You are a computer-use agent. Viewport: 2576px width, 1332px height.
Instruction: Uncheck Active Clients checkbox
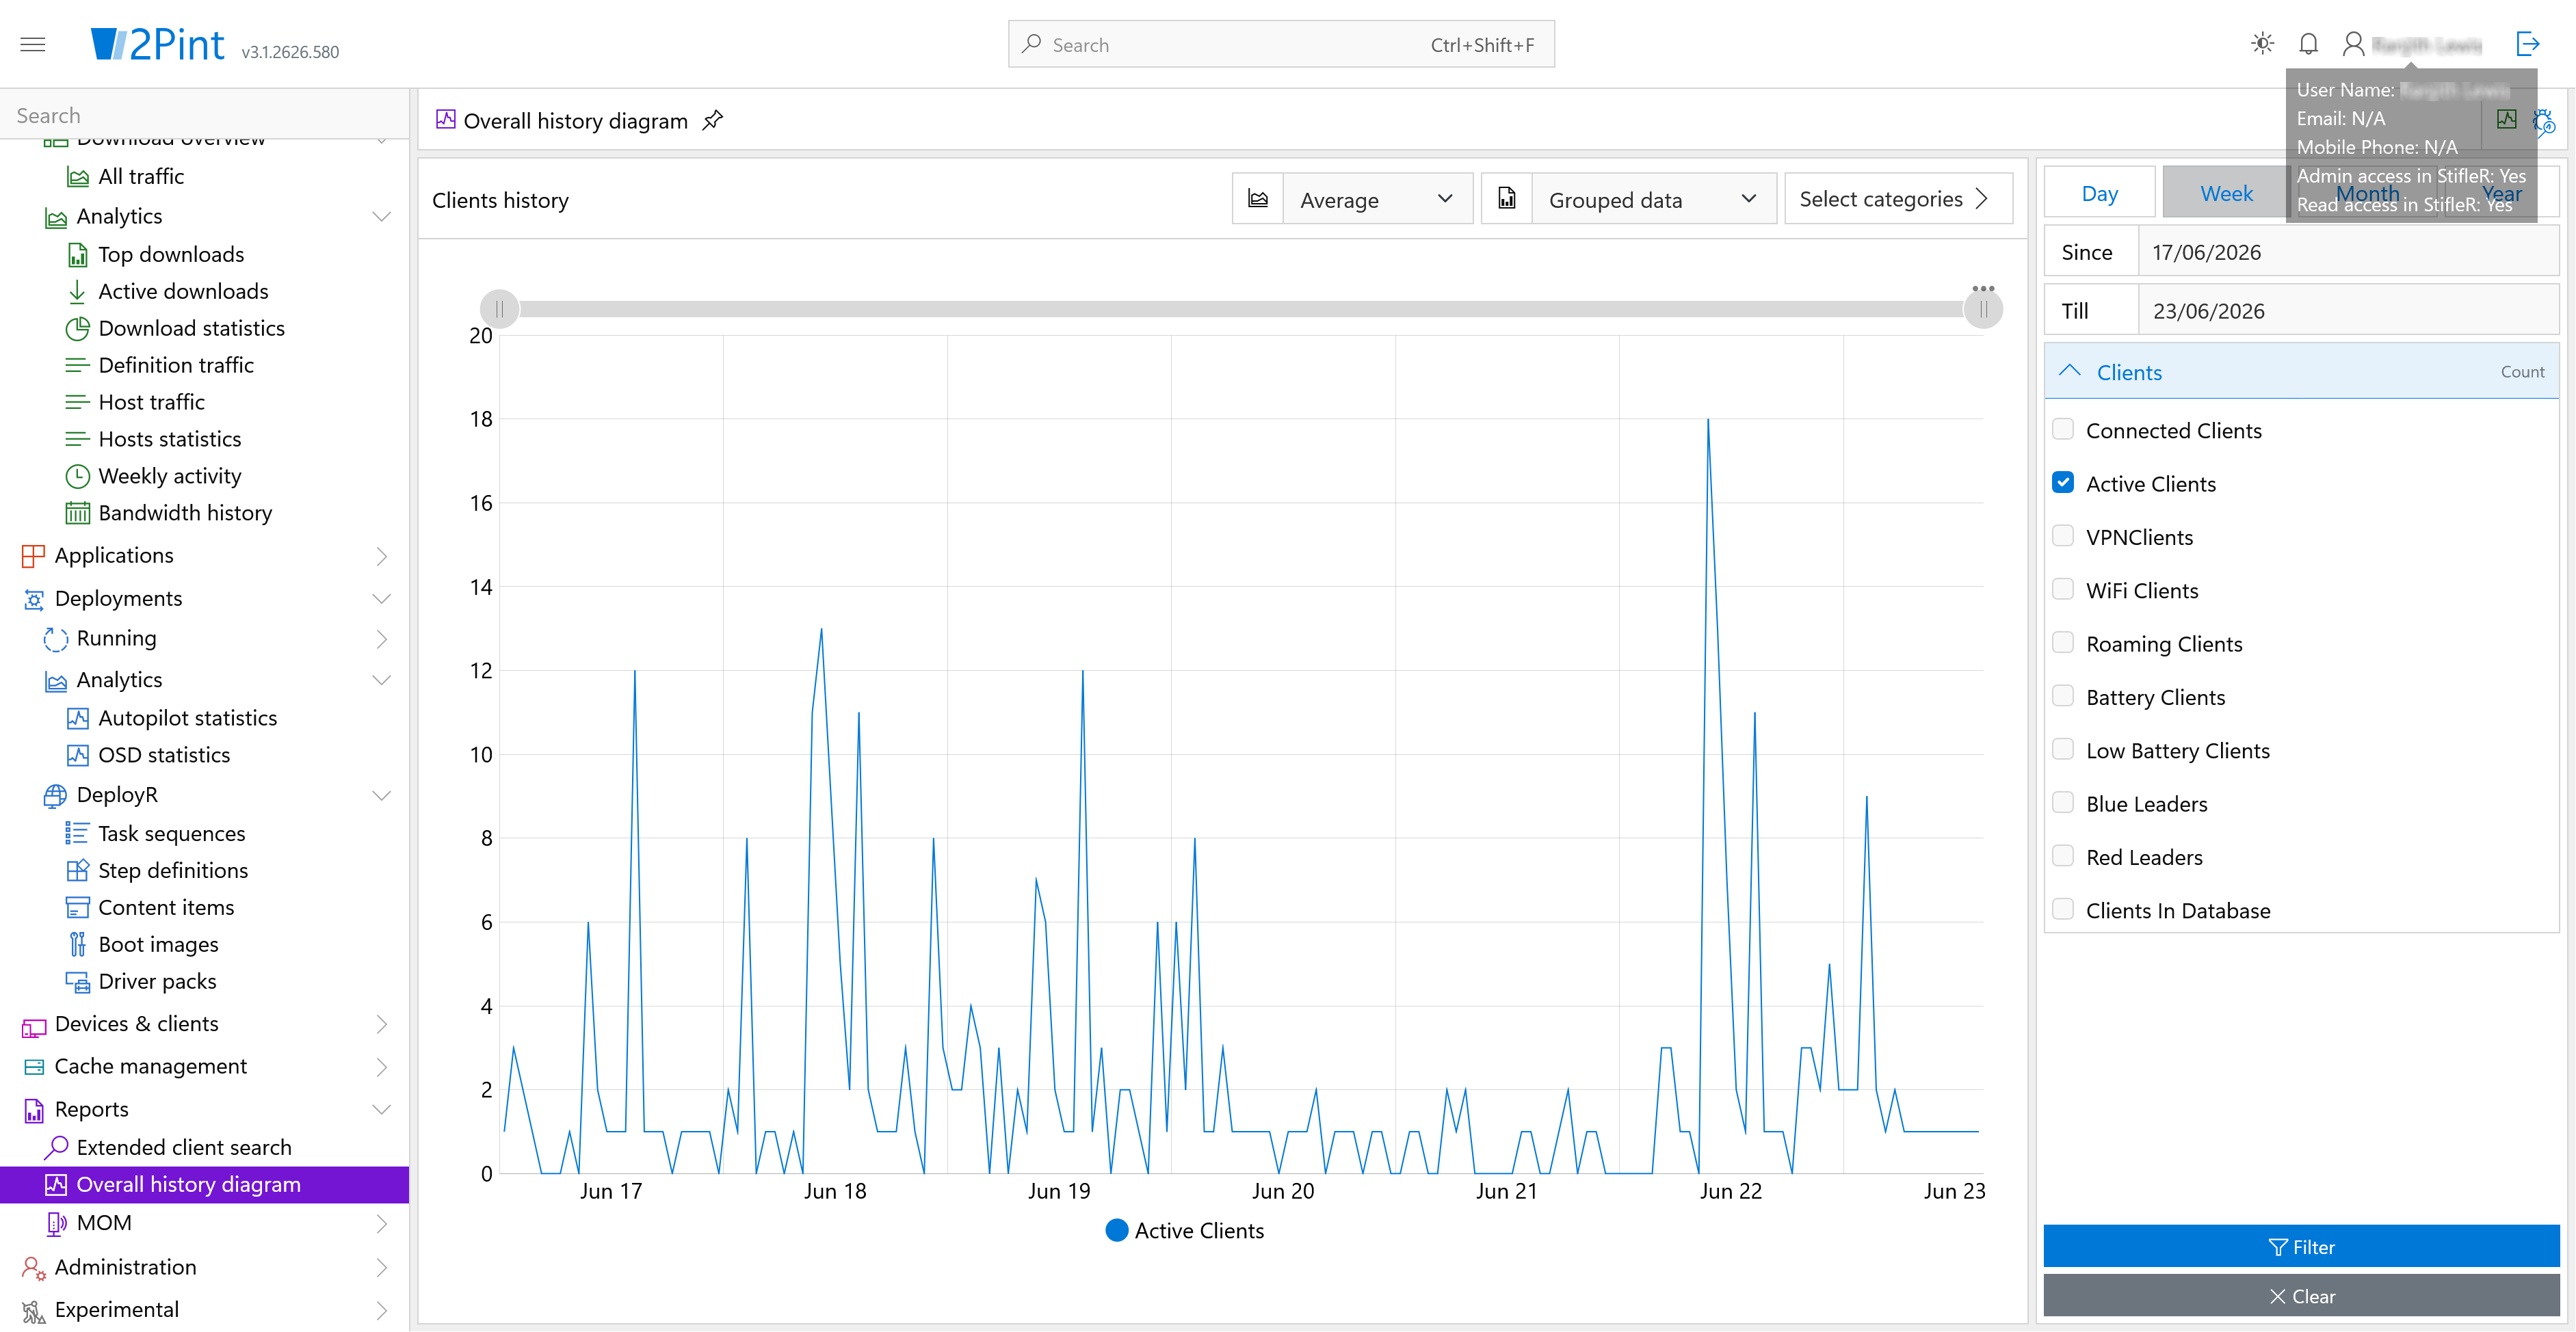click(2062, 483)
